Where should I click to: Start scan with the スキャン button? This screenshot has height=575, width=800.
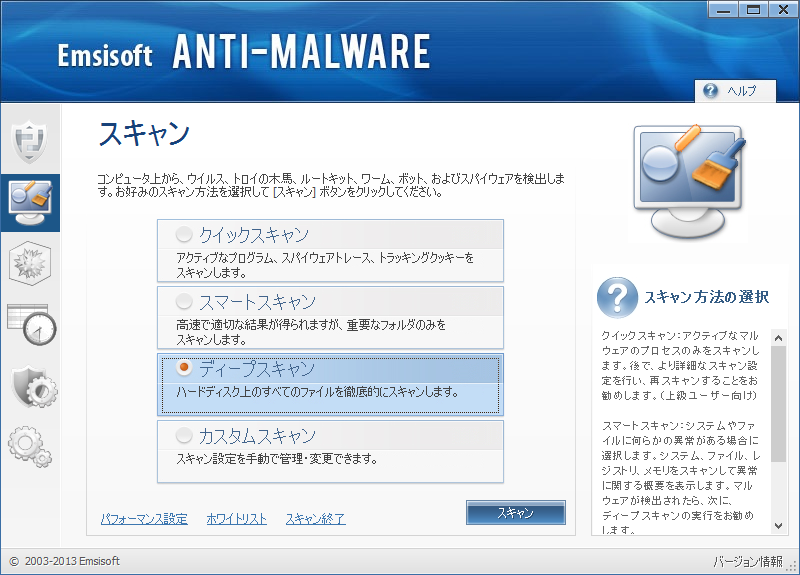515,512
